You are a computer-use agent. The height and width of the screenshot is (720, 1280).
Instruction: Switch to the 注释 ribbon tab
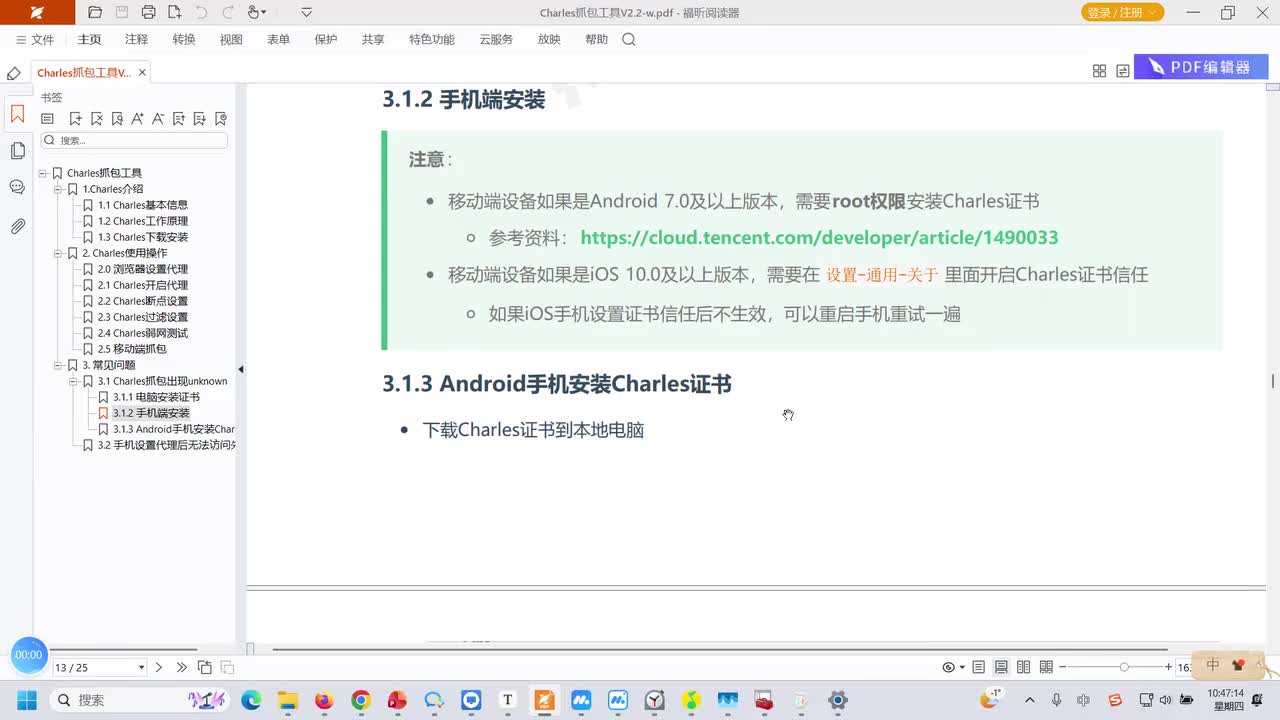tap(136, 40)
